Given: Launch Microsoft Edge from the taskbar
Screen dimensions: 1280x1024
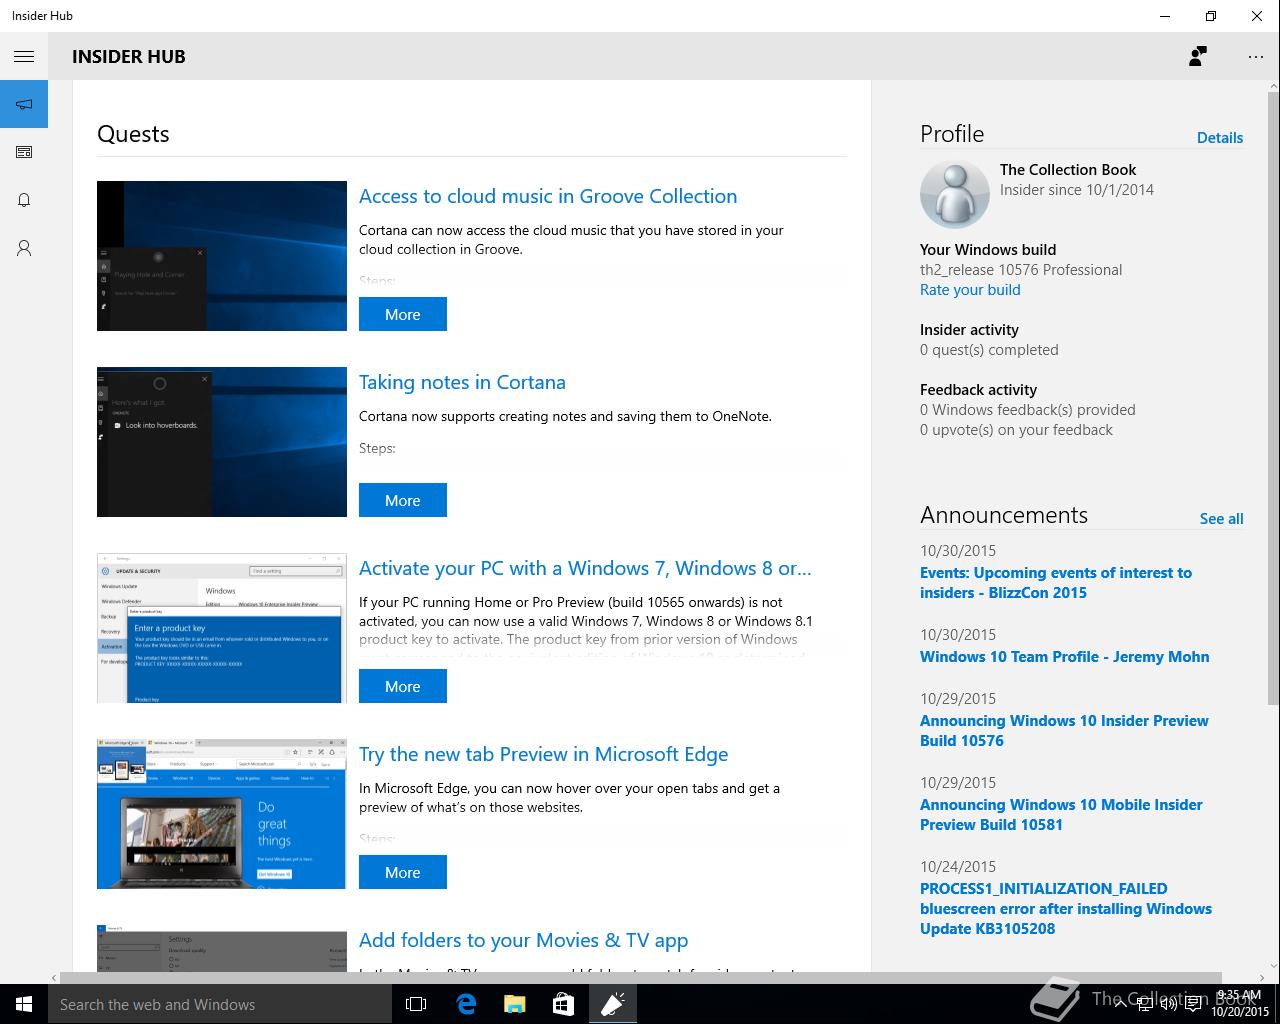Looking at the screenshot, I should [465, 1004].
